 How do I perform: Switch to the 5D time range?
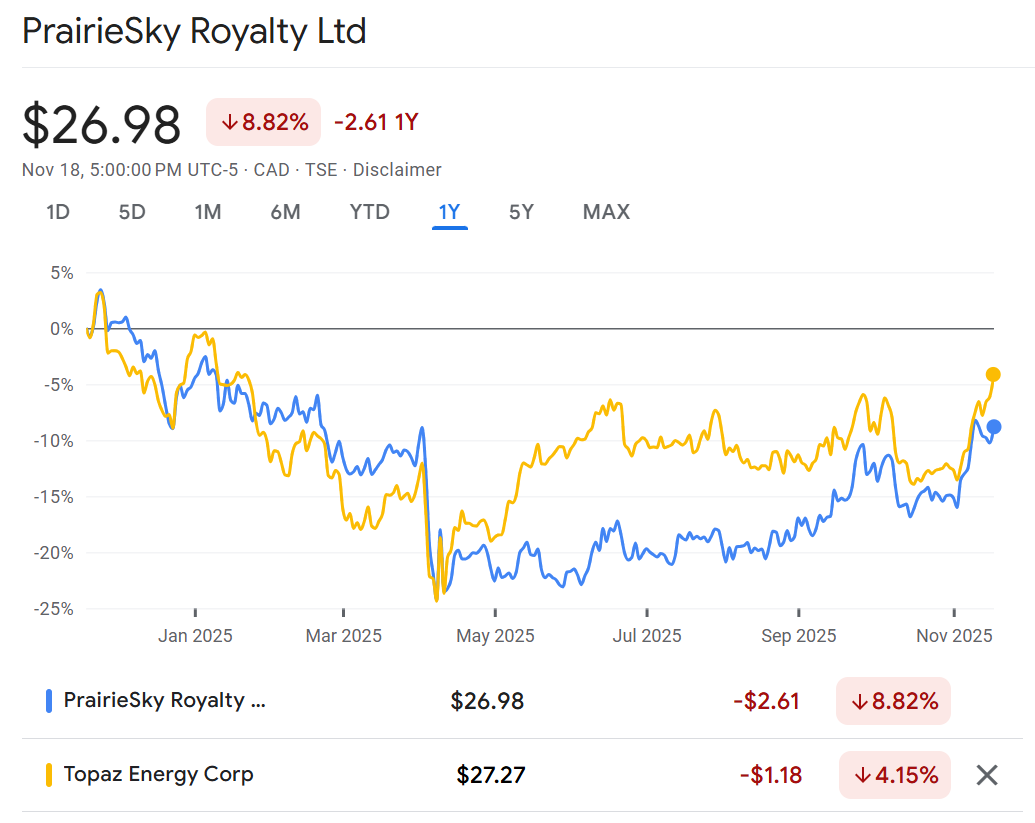coord(132,212)
